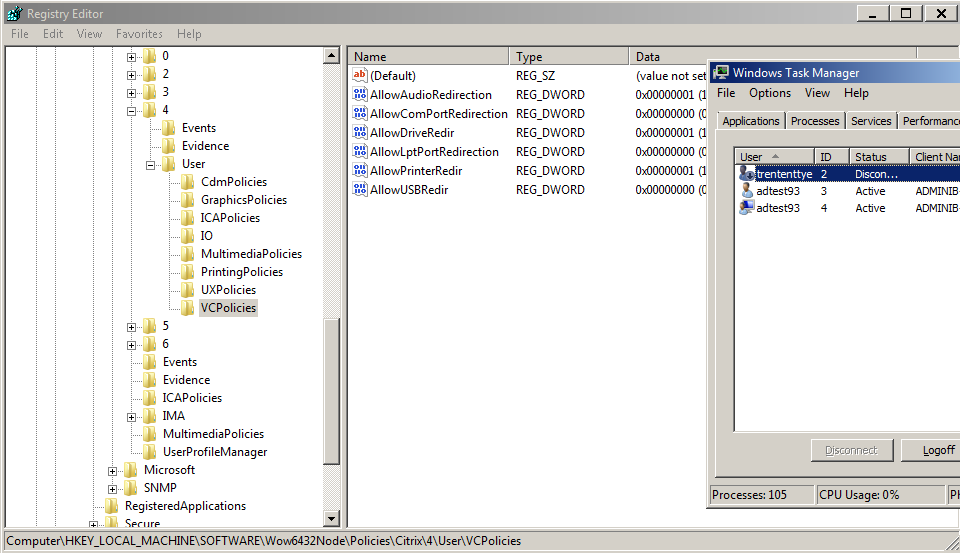Switch to Task Manager Processes tab
The width and height of the screenshot is (960, 553).
coord(815,121)
